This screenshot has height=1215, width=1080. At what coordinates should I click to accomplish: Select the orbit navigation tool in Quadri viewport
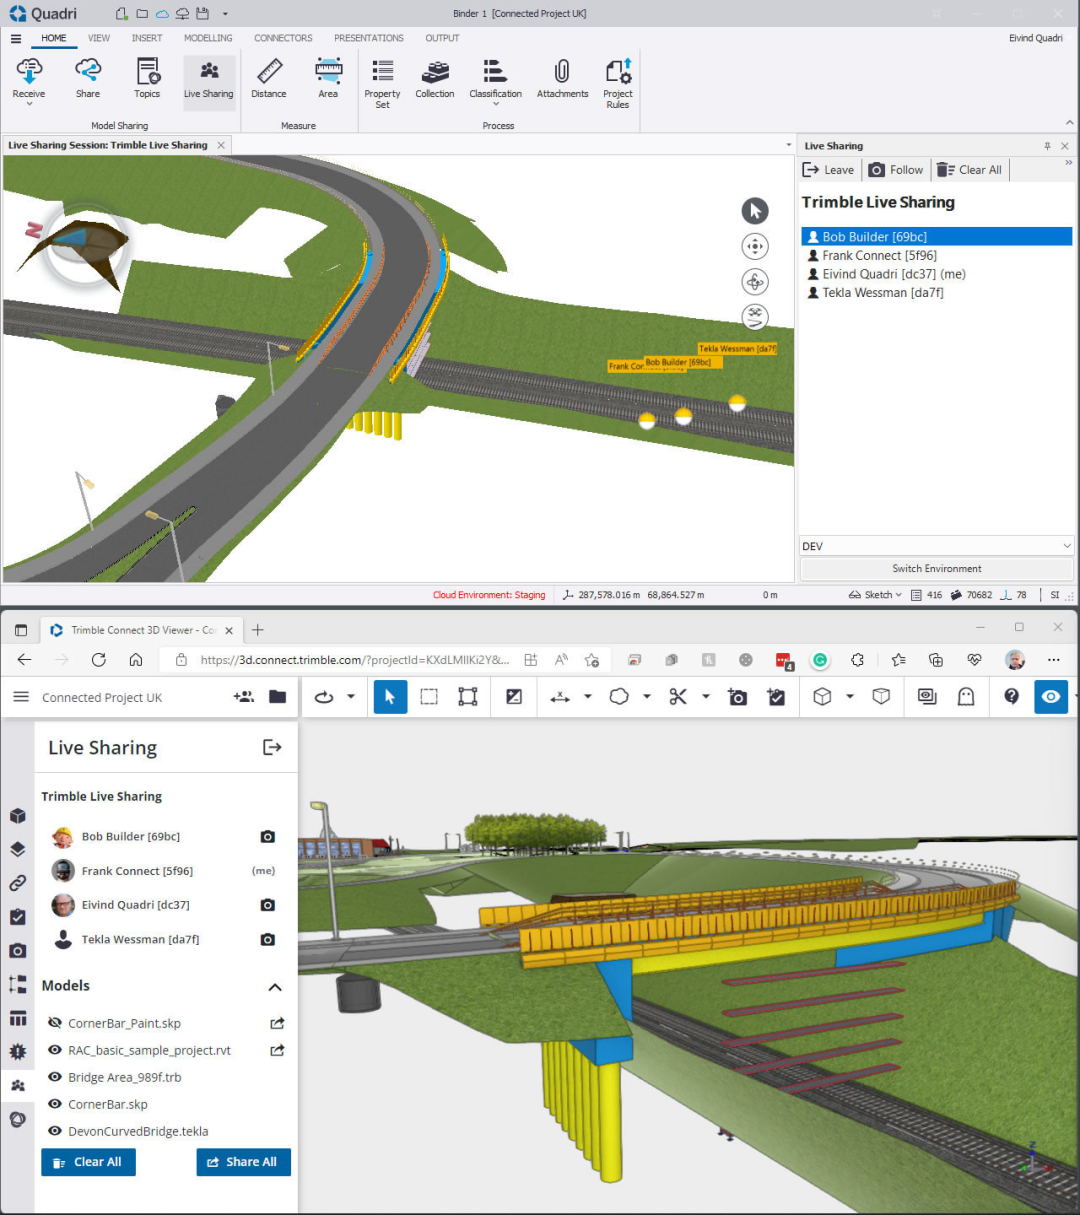(755, 282)
